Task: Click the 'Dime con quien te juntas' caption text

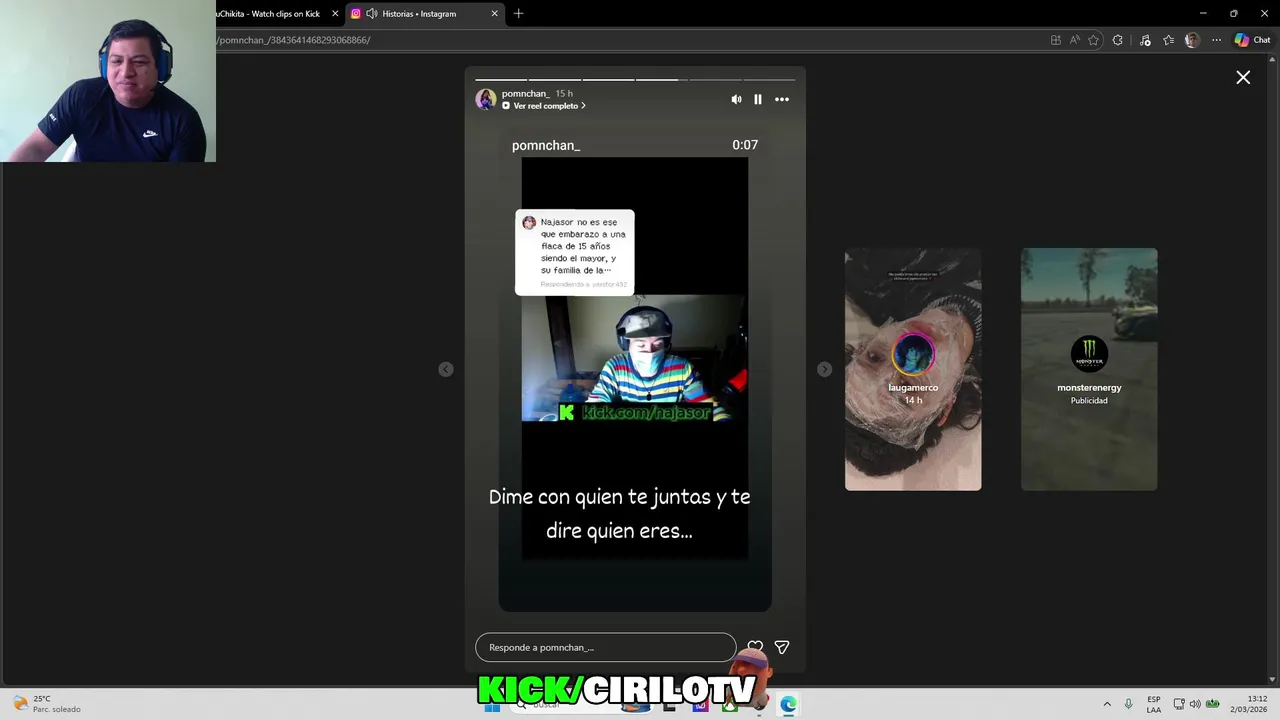Action: (x=619, y=513)
